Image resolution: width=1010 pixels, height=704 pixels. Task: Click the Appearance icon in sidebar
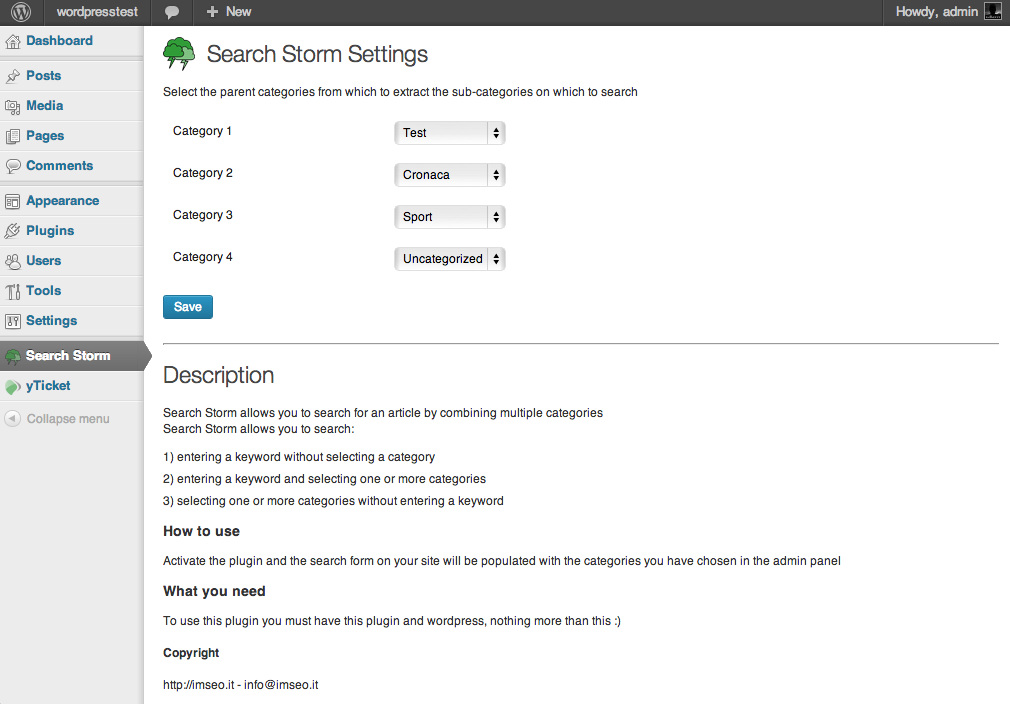click(x=13, y=202)
